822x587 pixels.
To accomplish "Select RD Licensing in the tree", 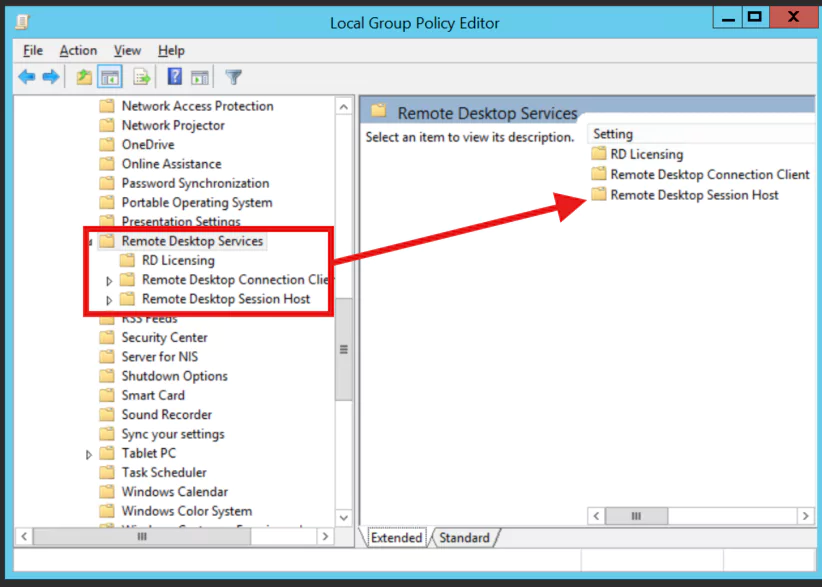I will 178,260.
